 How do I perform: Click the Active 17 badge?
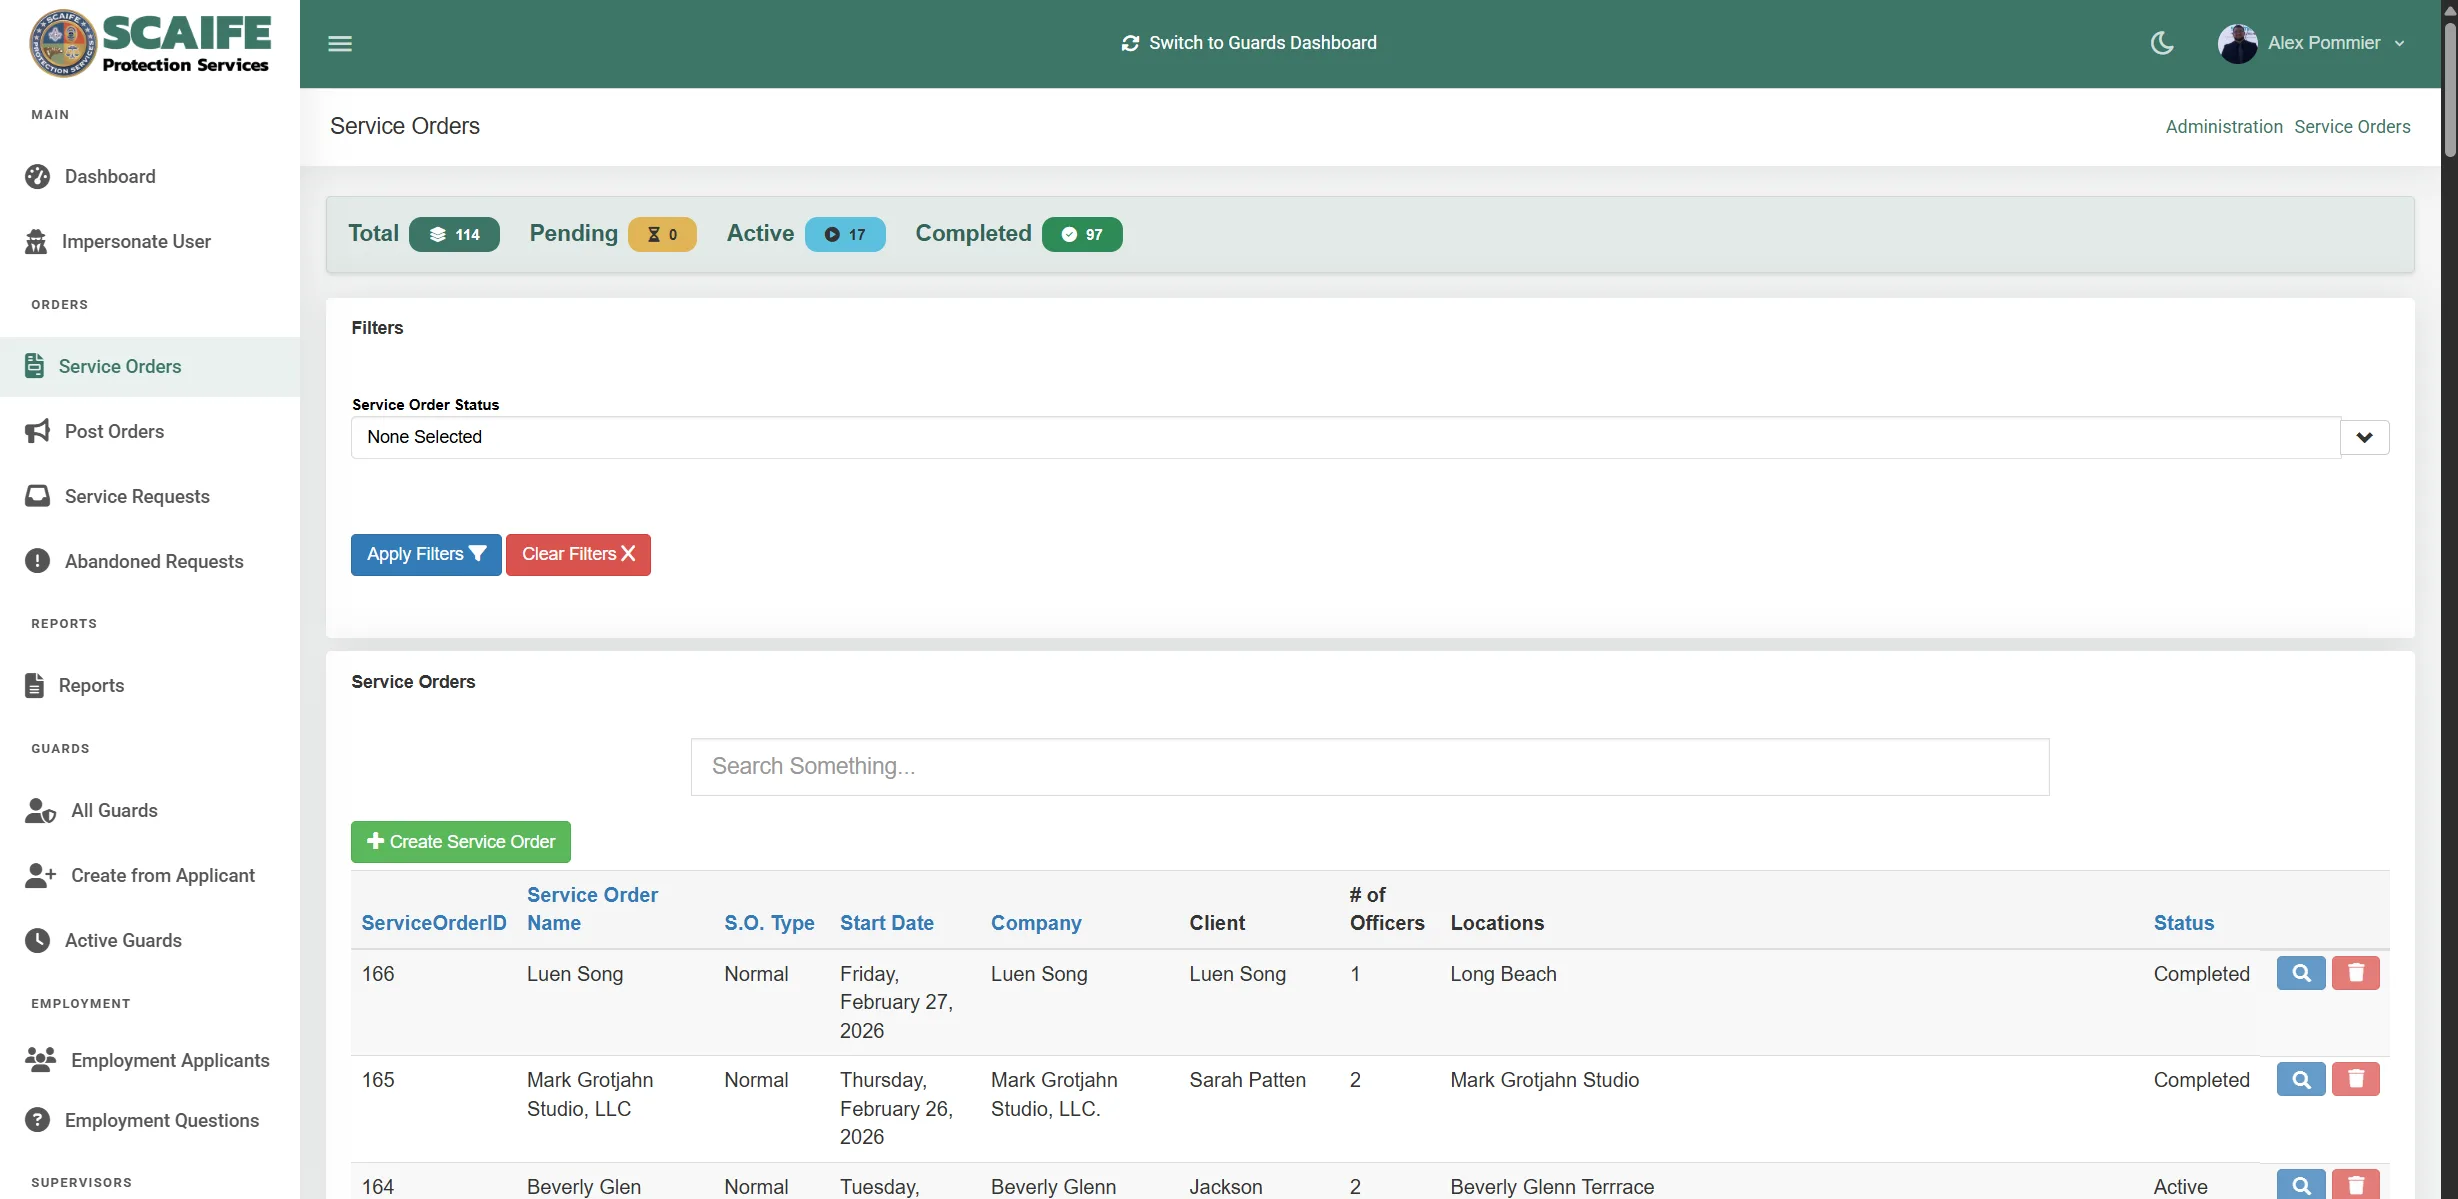click(845, 234)
